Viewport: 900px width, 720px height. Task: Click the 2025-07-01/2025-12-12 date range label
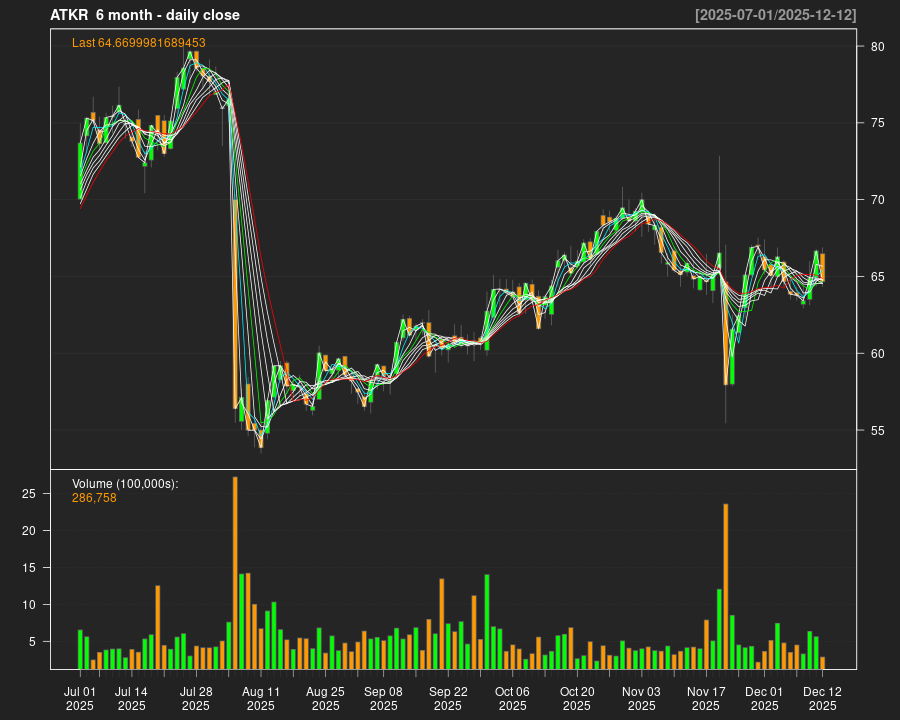coord(775,15)
